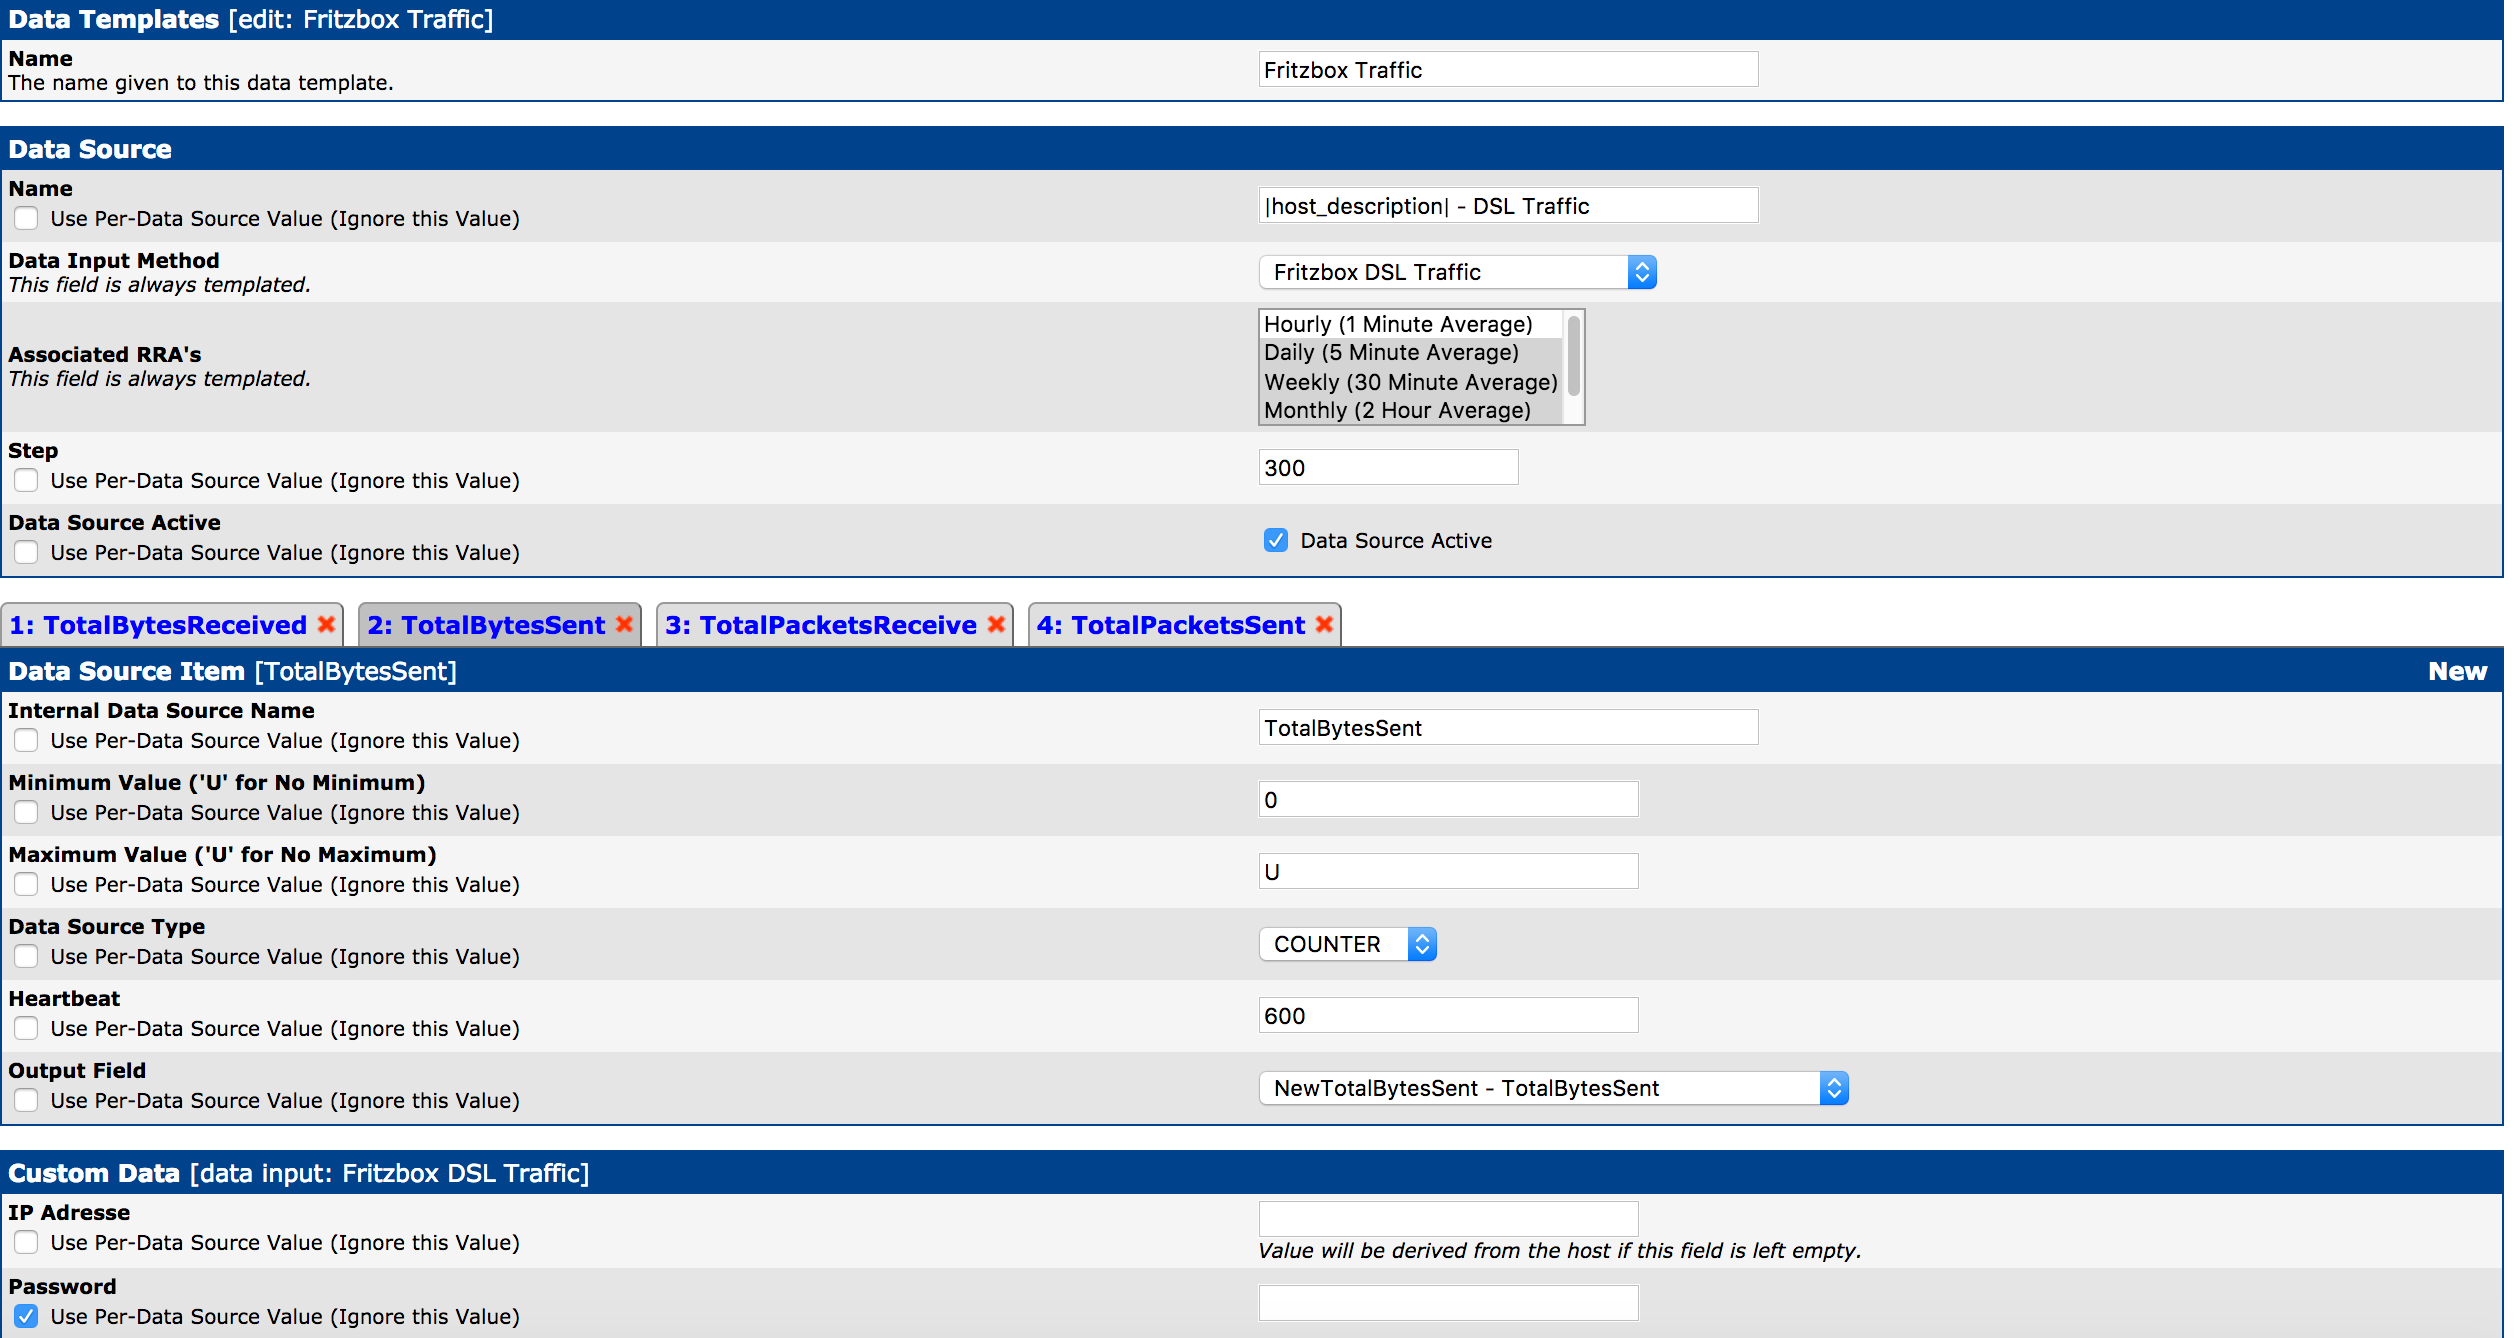Delete the TotalBytesSent data source item

pyautogui.click(x=624, y=624)
